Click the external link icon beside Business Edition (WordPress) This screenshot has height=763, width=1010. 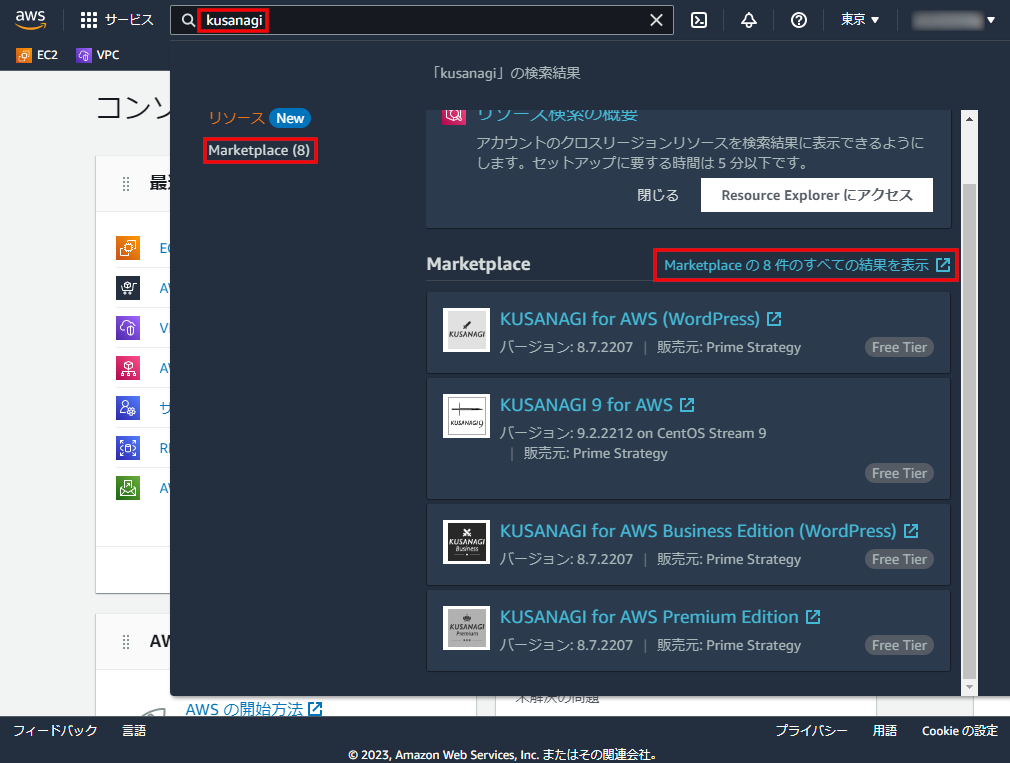pos(911,531)
